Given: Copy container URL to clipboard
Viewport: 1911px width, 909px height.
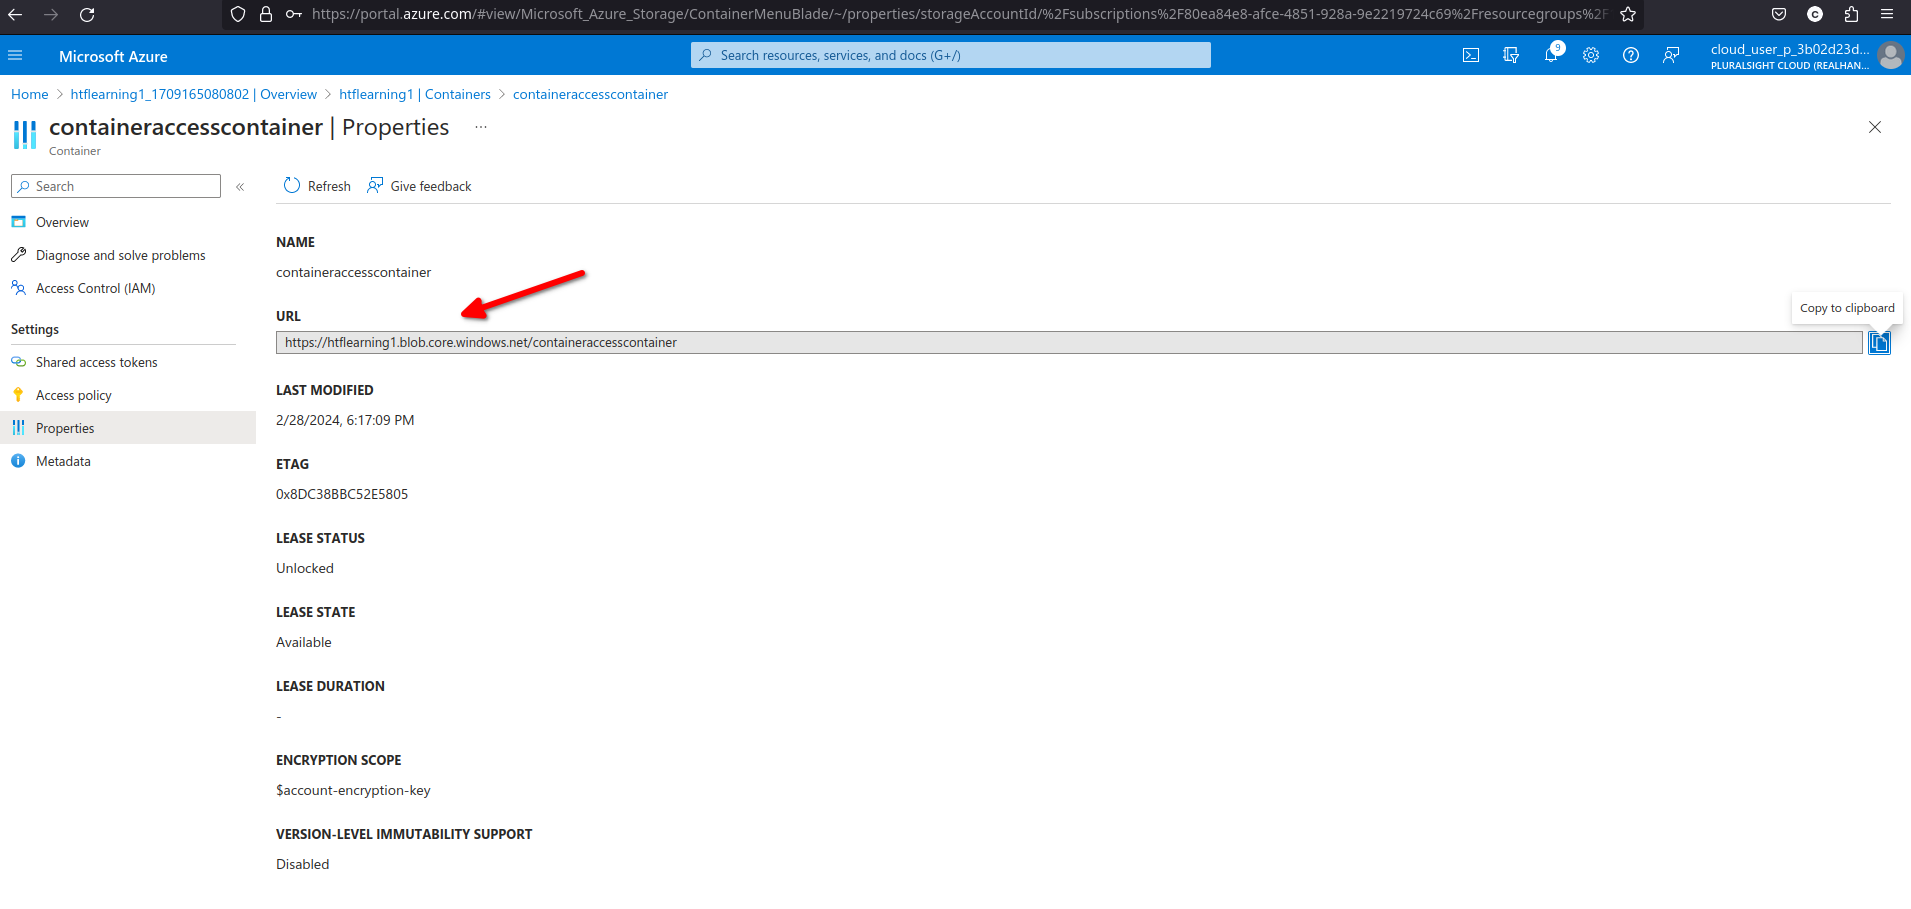Looking at the screenshot, I should tap(1879, 343).
